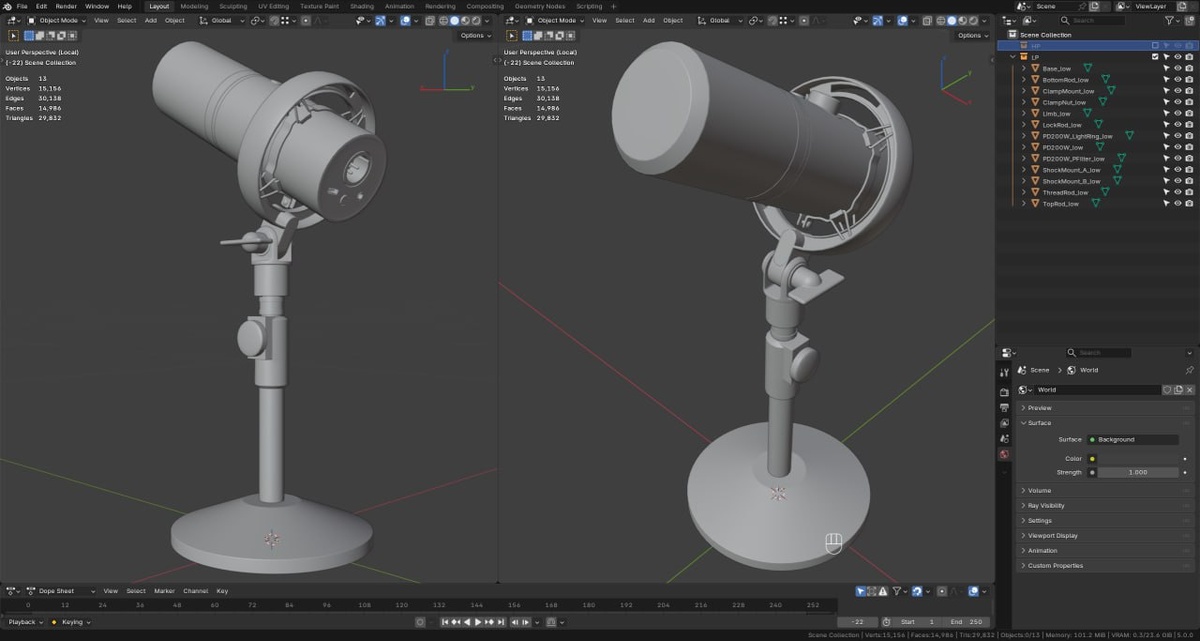This screenshot has height=641, width=1200.
Task: Expand the PD200W_low object row
Action: 1024,147
